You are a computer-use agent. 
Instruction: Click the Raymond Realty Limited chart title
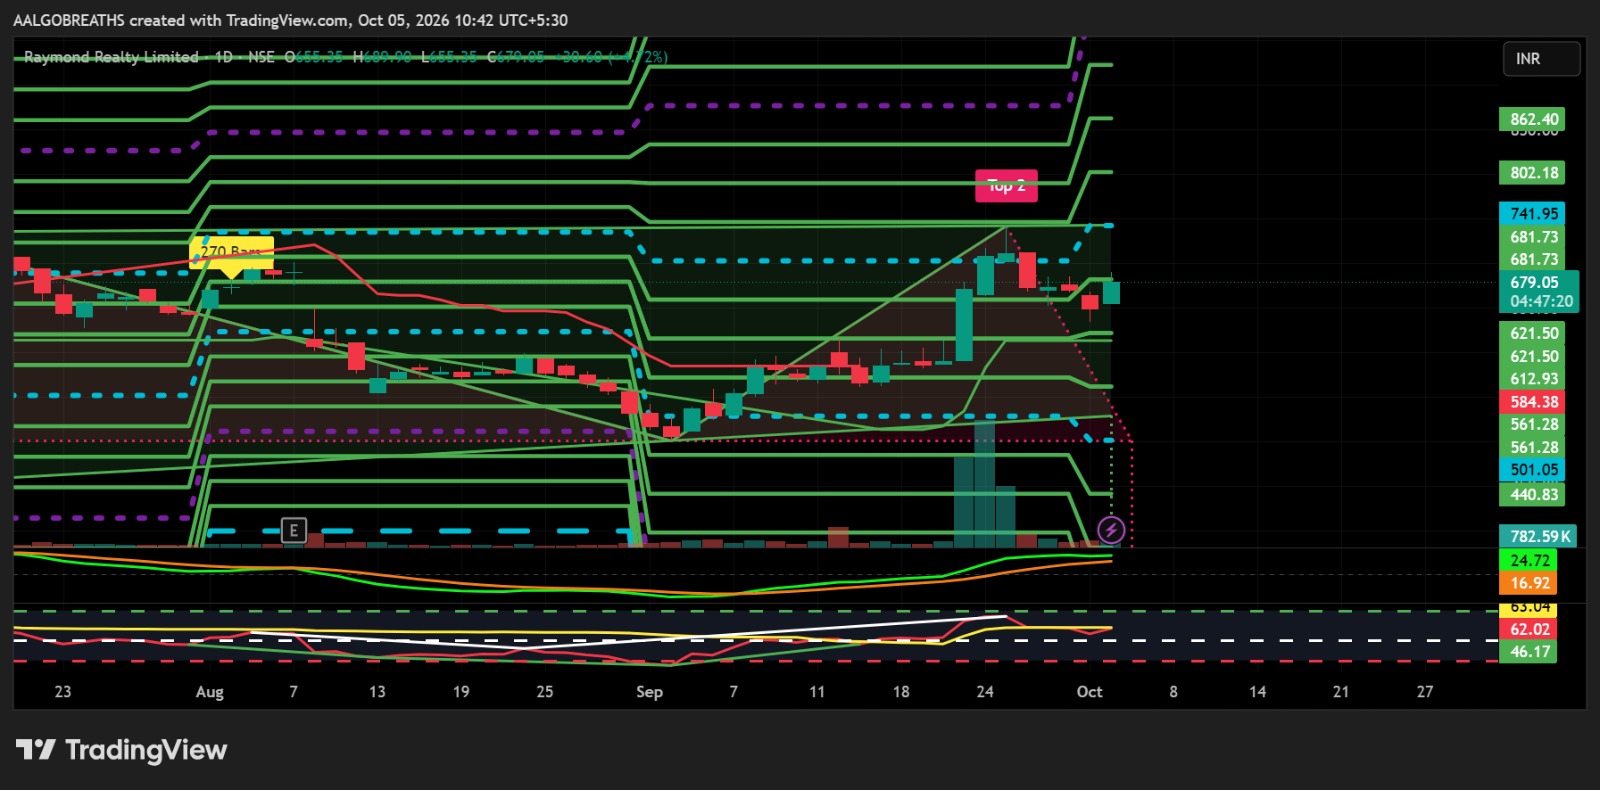(x=111, y=57)
